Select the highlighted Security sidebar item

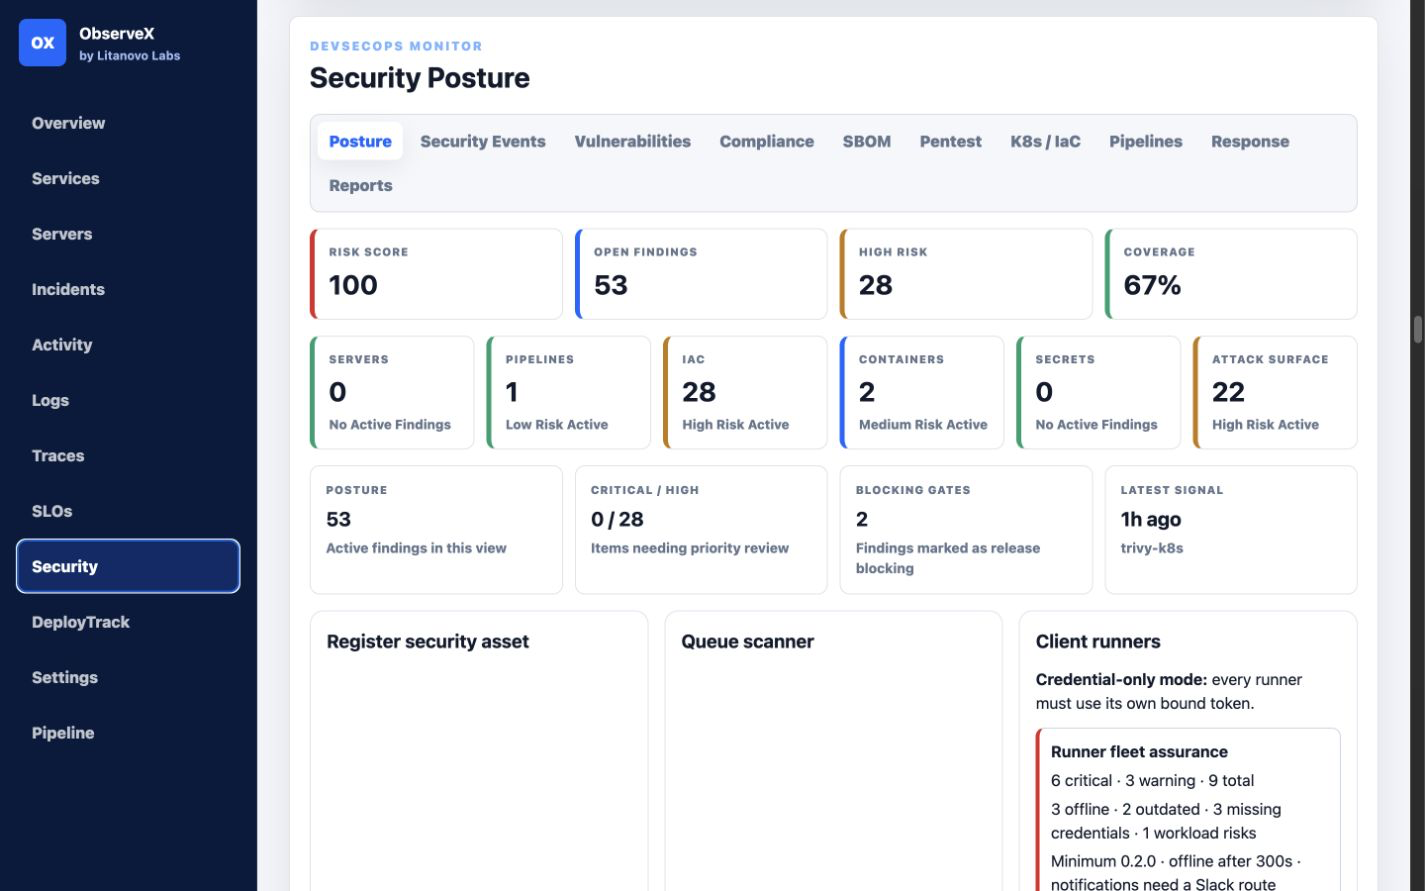point(128,566)
